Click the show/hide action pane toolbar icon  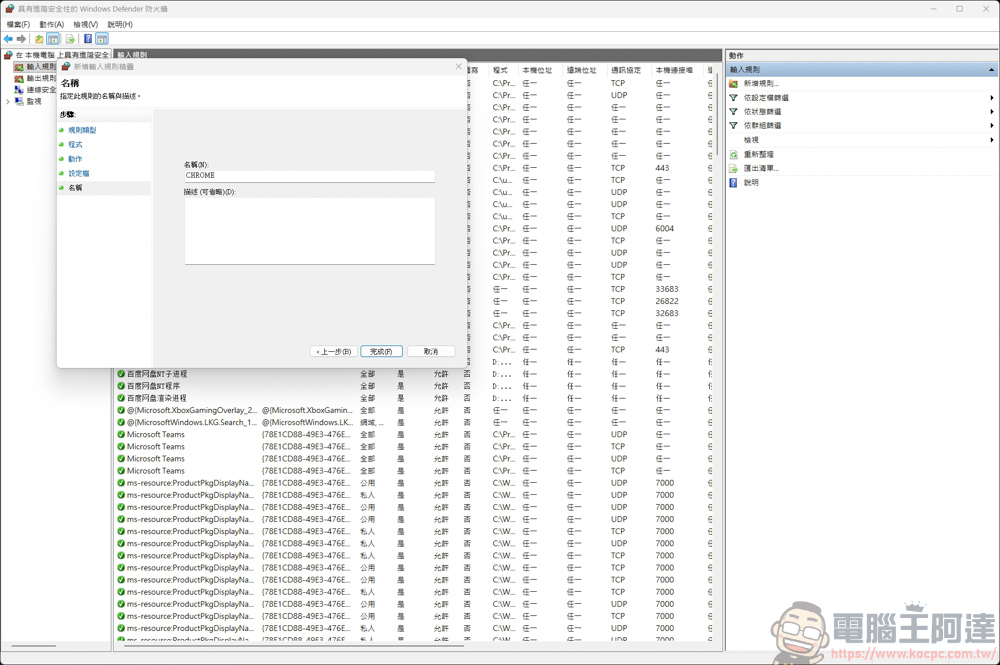click(102, 38)
